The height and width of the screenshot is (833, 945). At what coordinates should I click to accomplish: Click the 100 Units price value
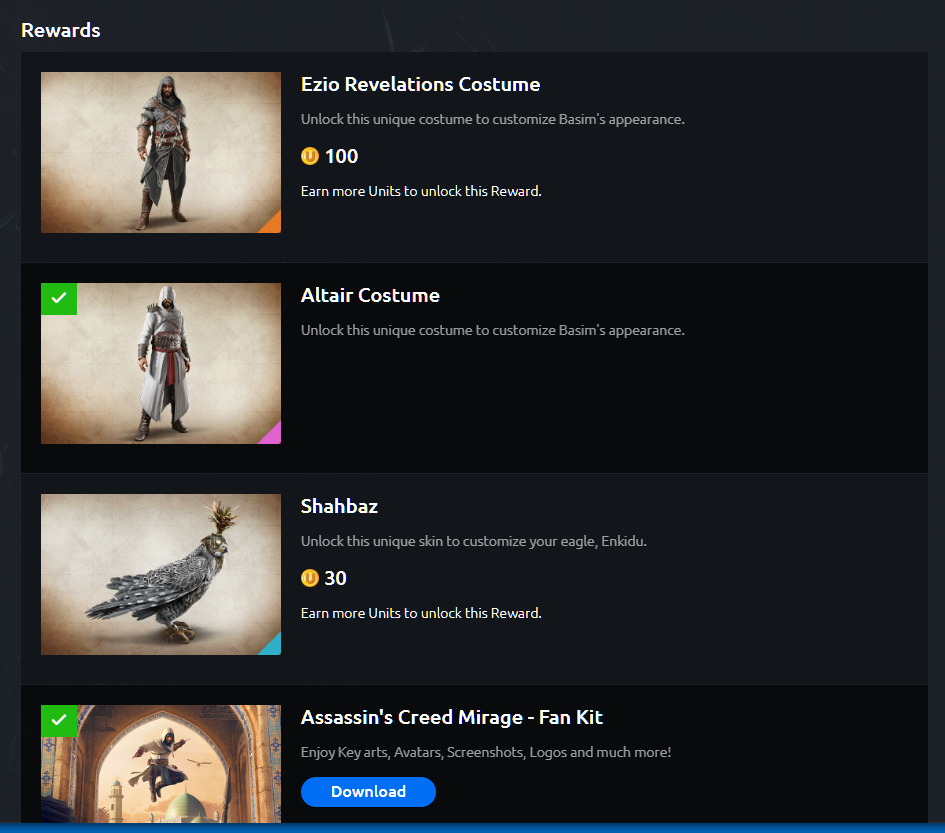pyautogui.click(x=342, y=156)
